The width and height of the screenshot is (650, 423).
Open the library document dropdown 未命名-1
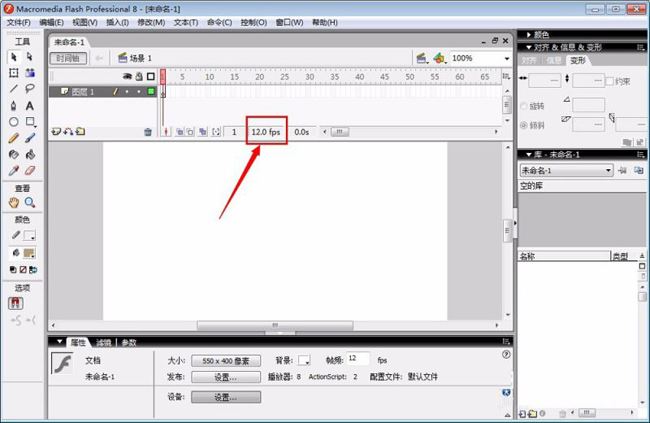[x=566, y=170]
